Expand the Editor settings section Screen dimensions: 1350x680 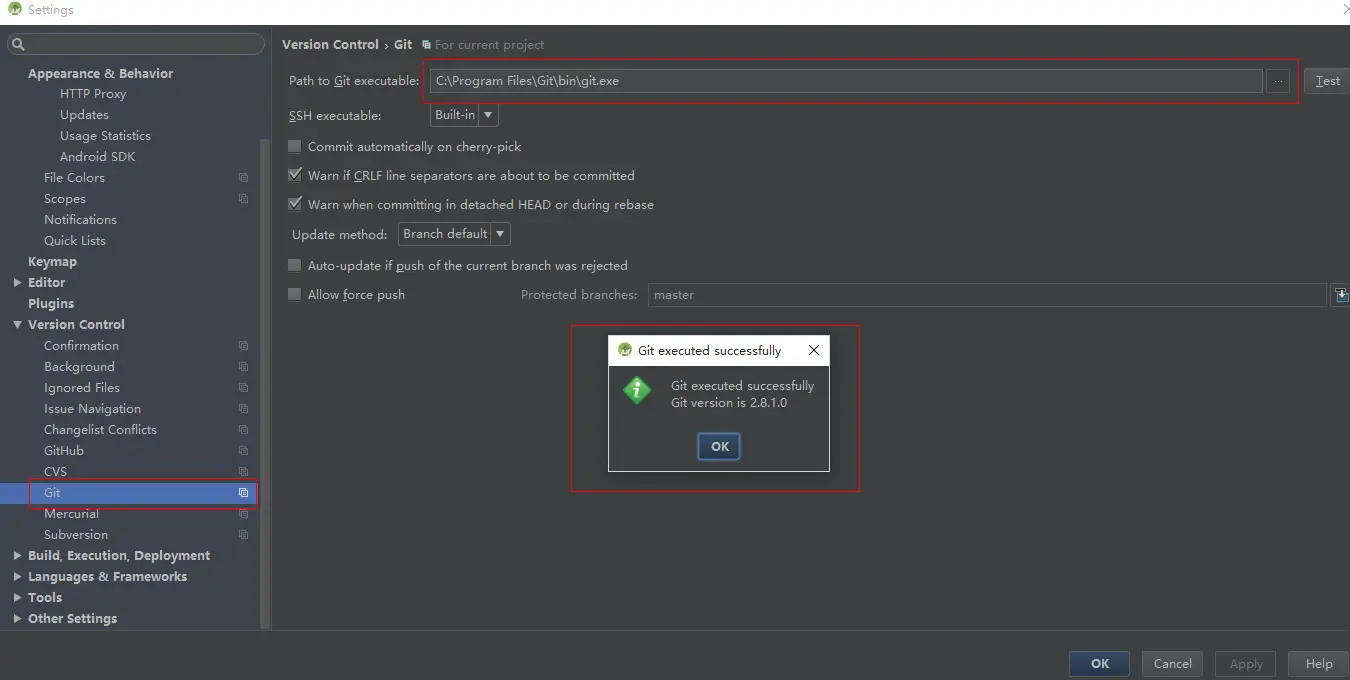[x=17, y=283]
